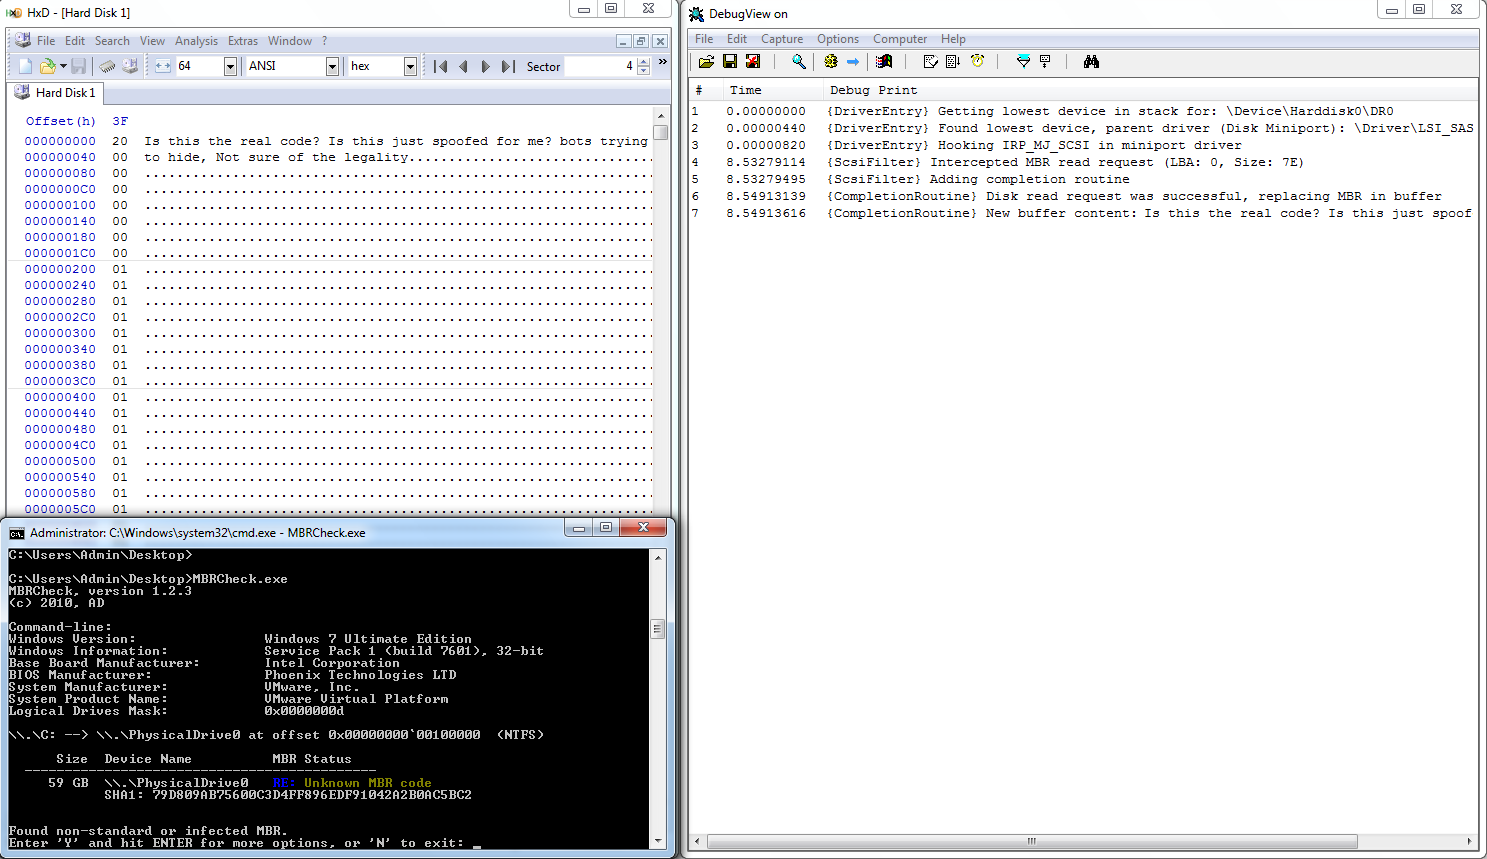
Task: Click the HxD hex view vertical scrollbar thumb
Action: click(661, 132)
